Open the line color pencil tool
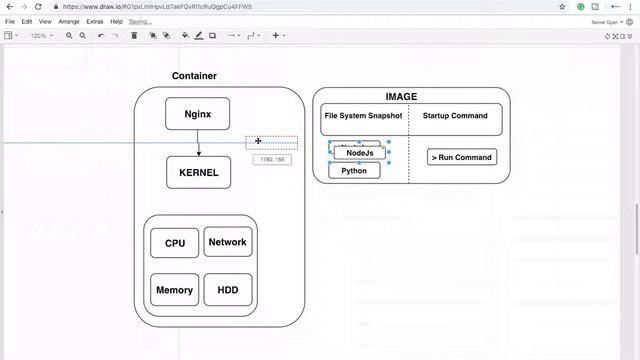 coord(199,36)
